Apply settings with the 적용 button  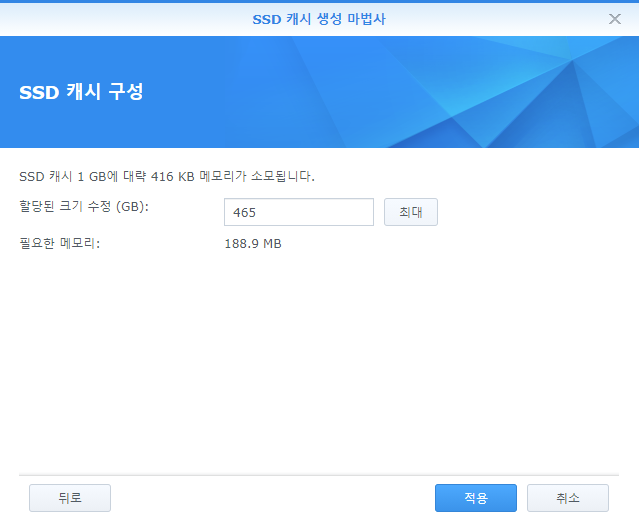[x=476, y=498]
